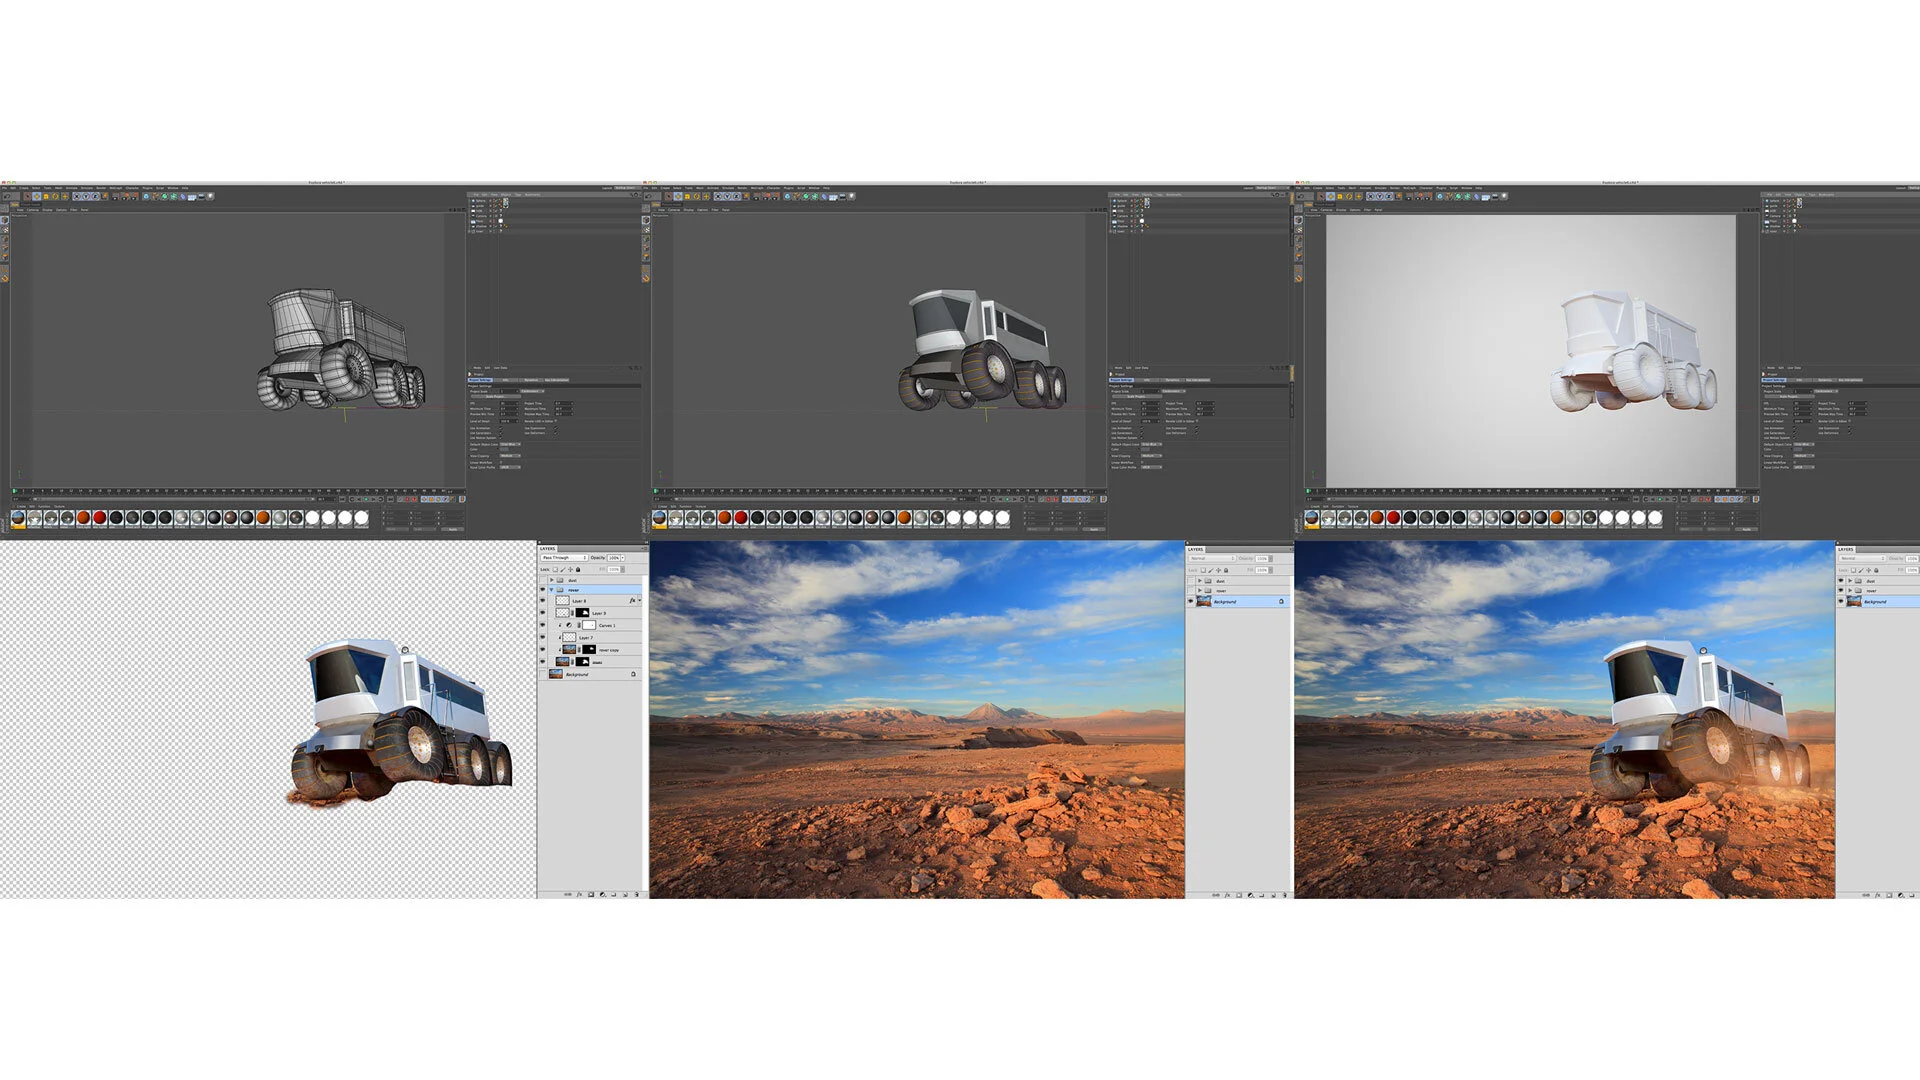Expand the fx effects arrow on Layer 8
The height and width of the screenshot is (1080, 1920).
point(640,600)
